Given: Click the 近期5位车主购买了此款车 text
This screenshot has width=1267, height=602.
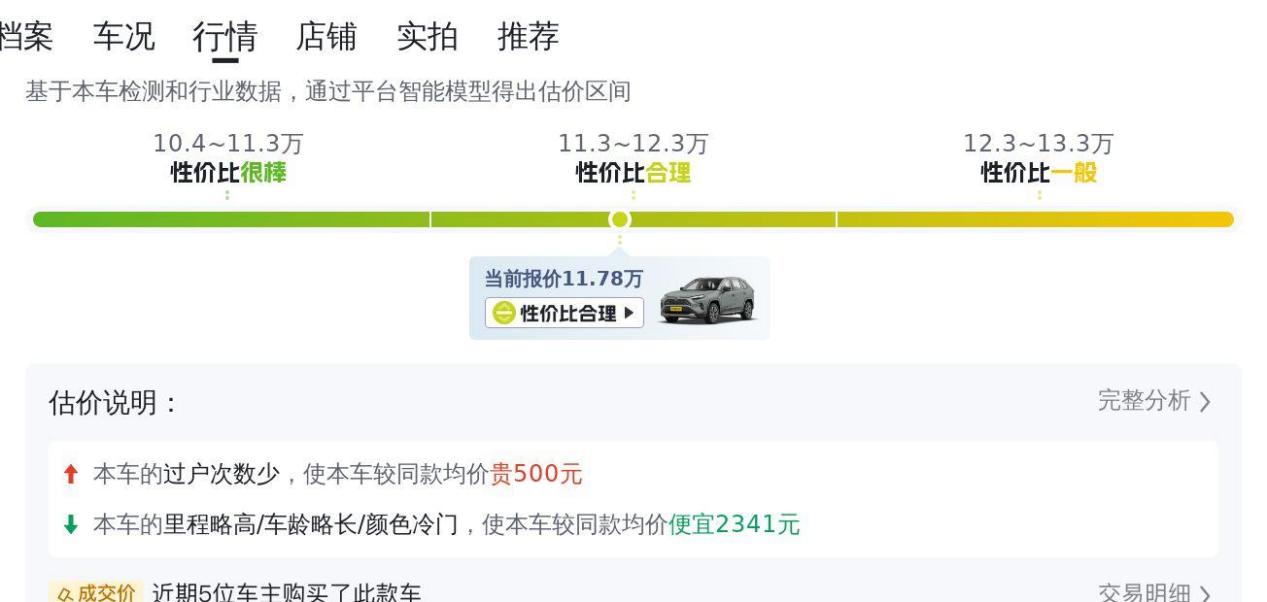Looking at the screenshot, I should pyautogui.click(x=286, y=593).
